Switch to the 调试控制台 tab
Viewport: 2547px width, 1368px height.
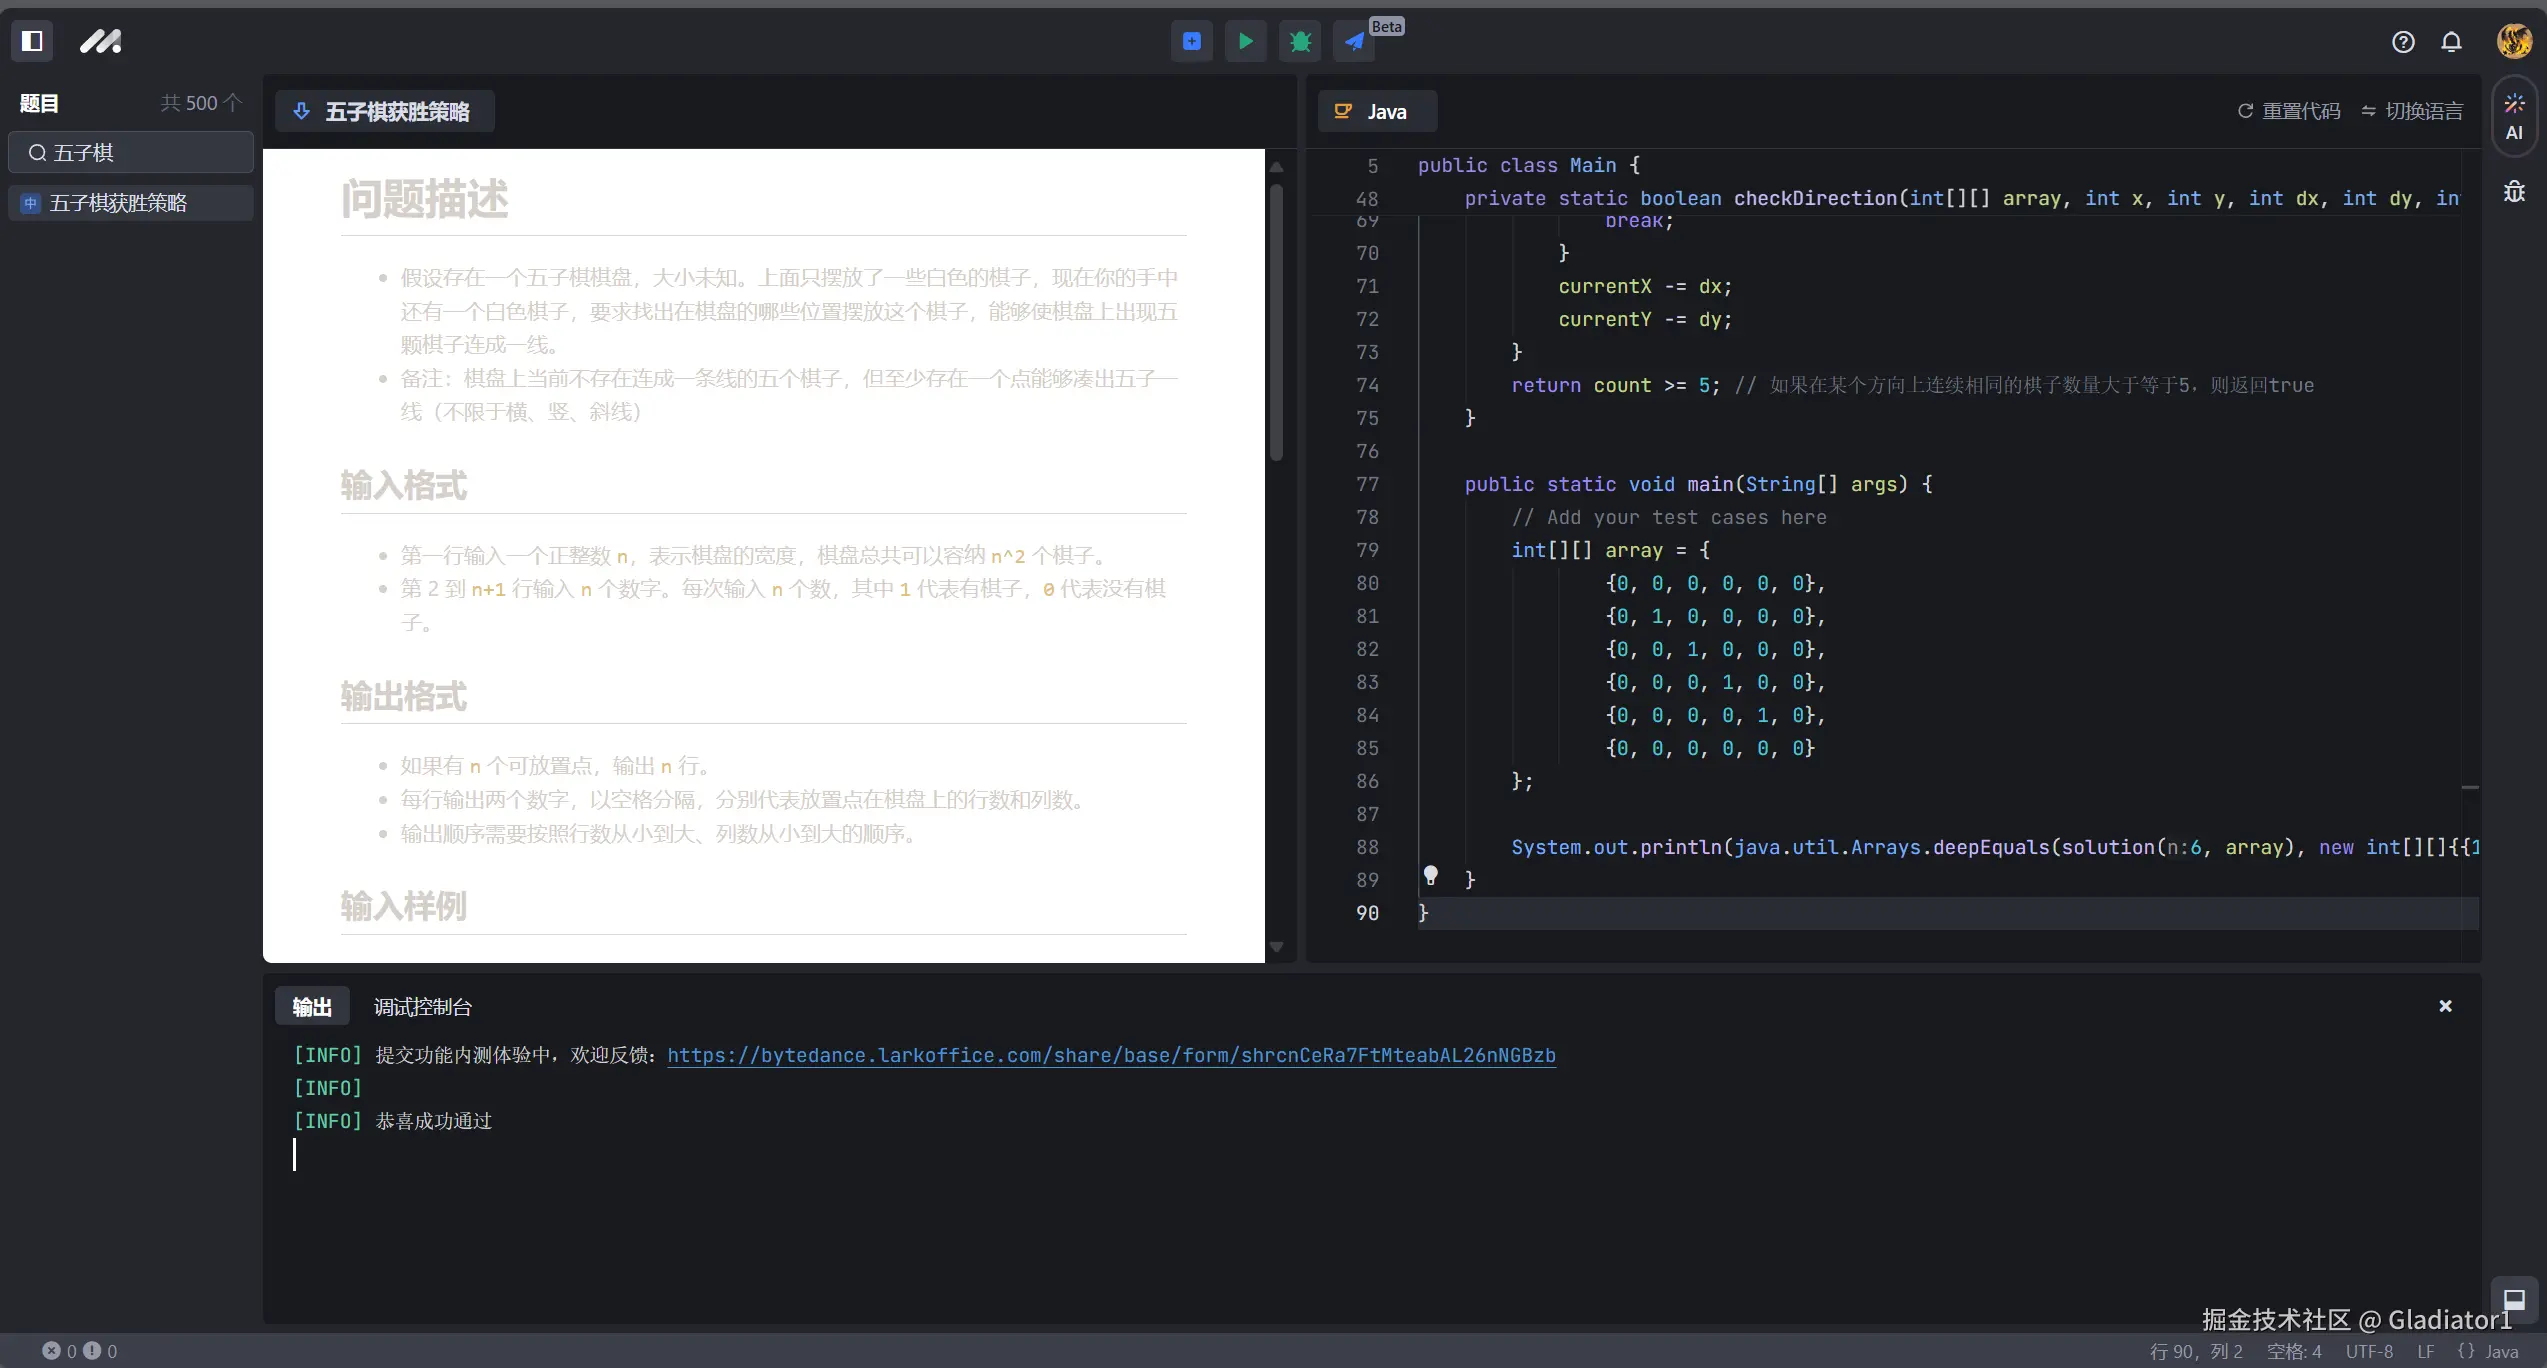point(422,1007)
